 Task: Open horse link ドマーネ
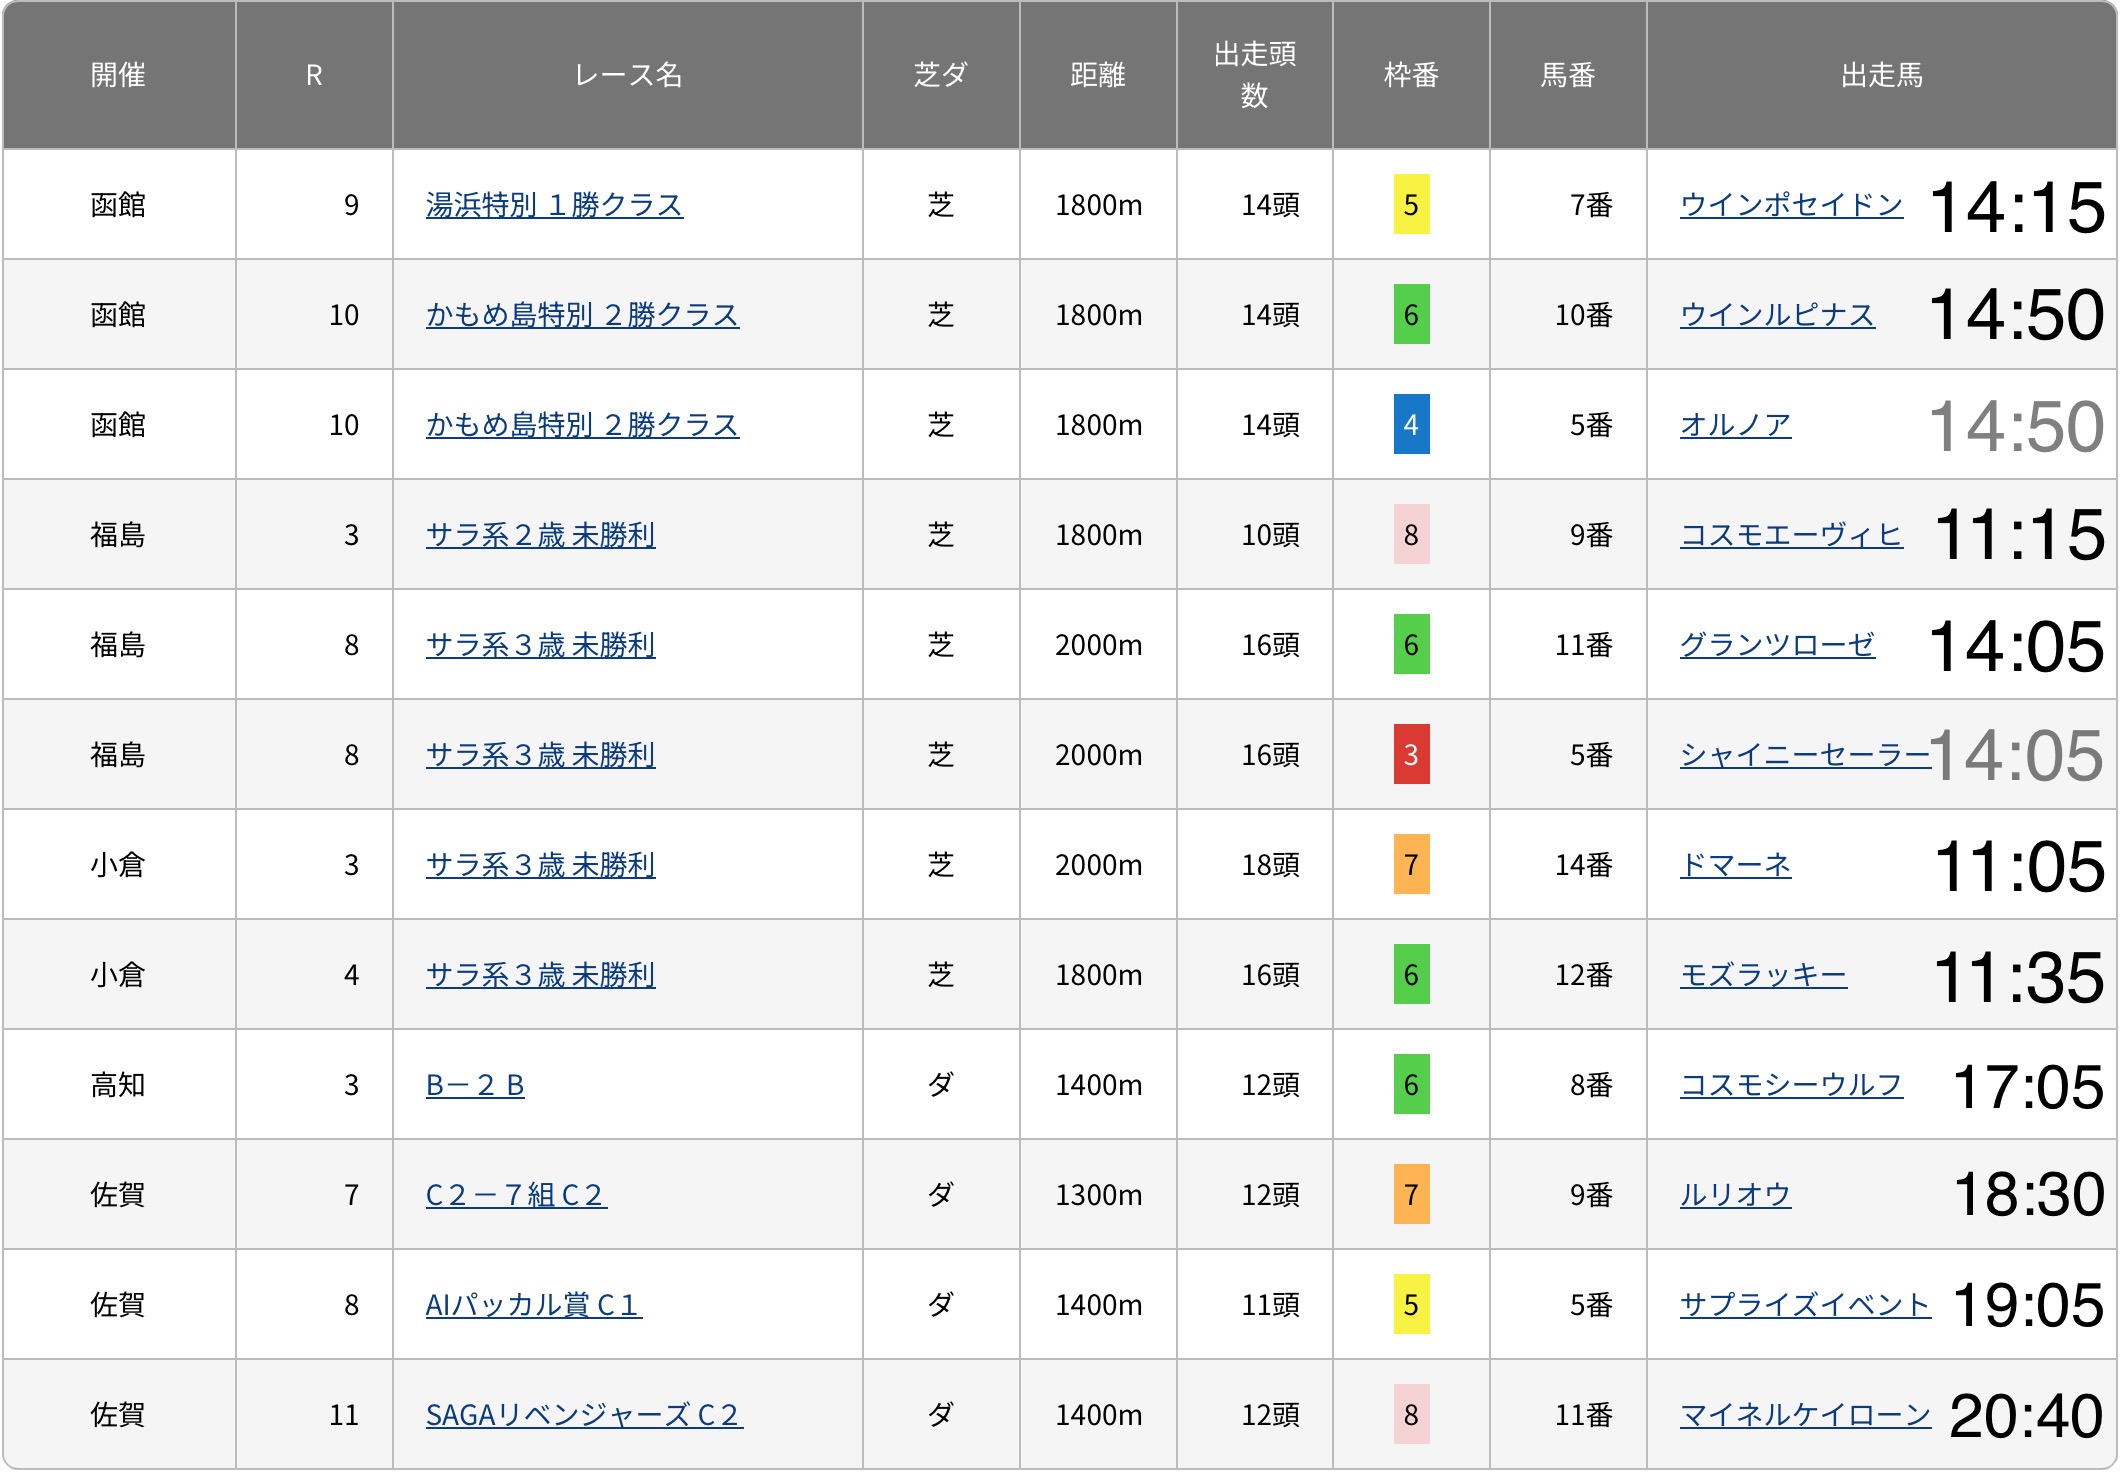pos(1734,865)
